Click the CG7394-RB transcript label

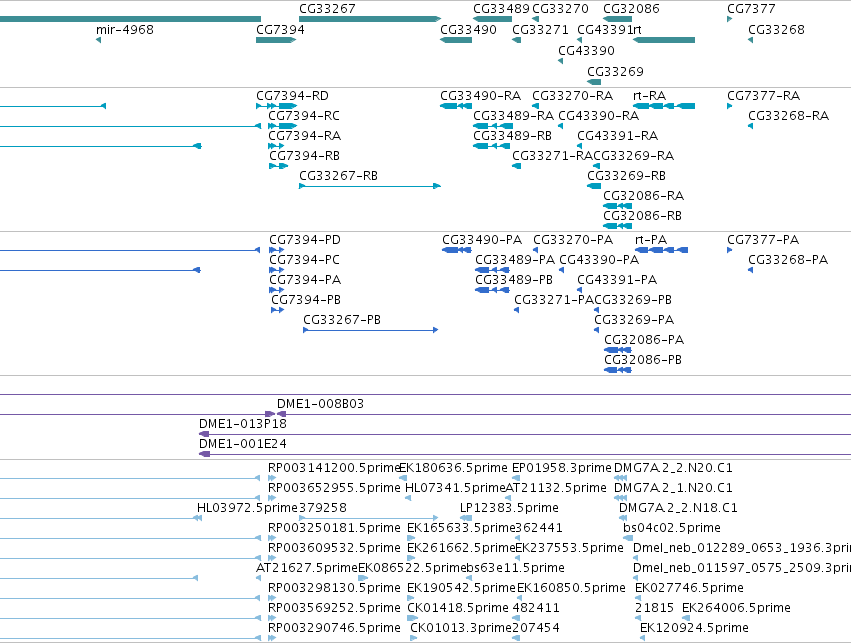[304, 156]
